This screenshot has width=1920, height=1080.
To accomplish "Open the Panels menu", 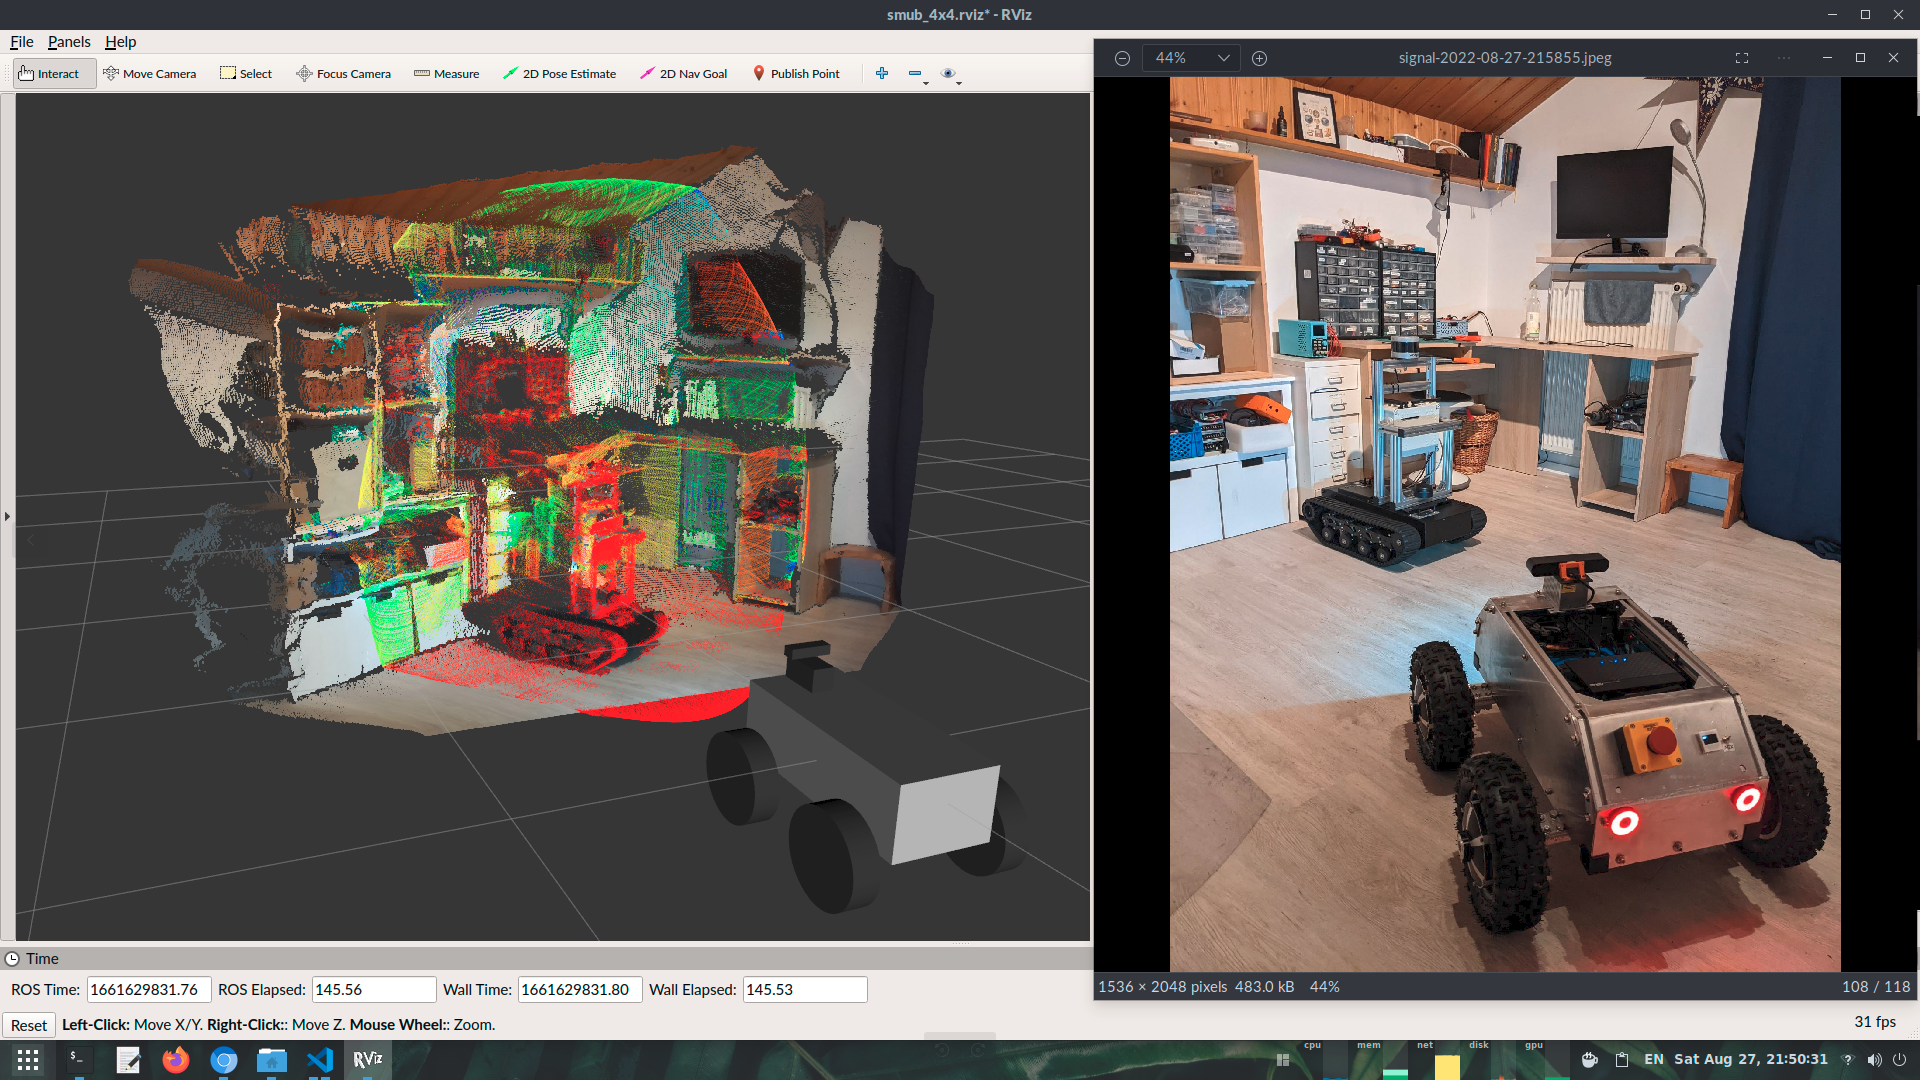I will click(68, 42).
